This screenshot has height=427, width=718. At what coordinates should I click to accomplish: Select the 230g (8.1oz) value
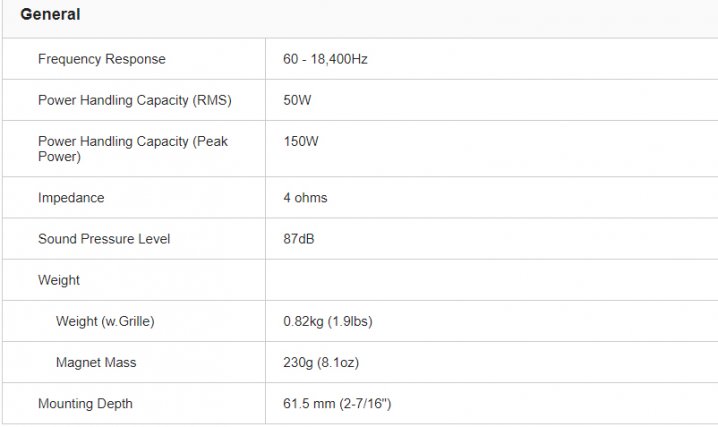(x=320, y=362)
